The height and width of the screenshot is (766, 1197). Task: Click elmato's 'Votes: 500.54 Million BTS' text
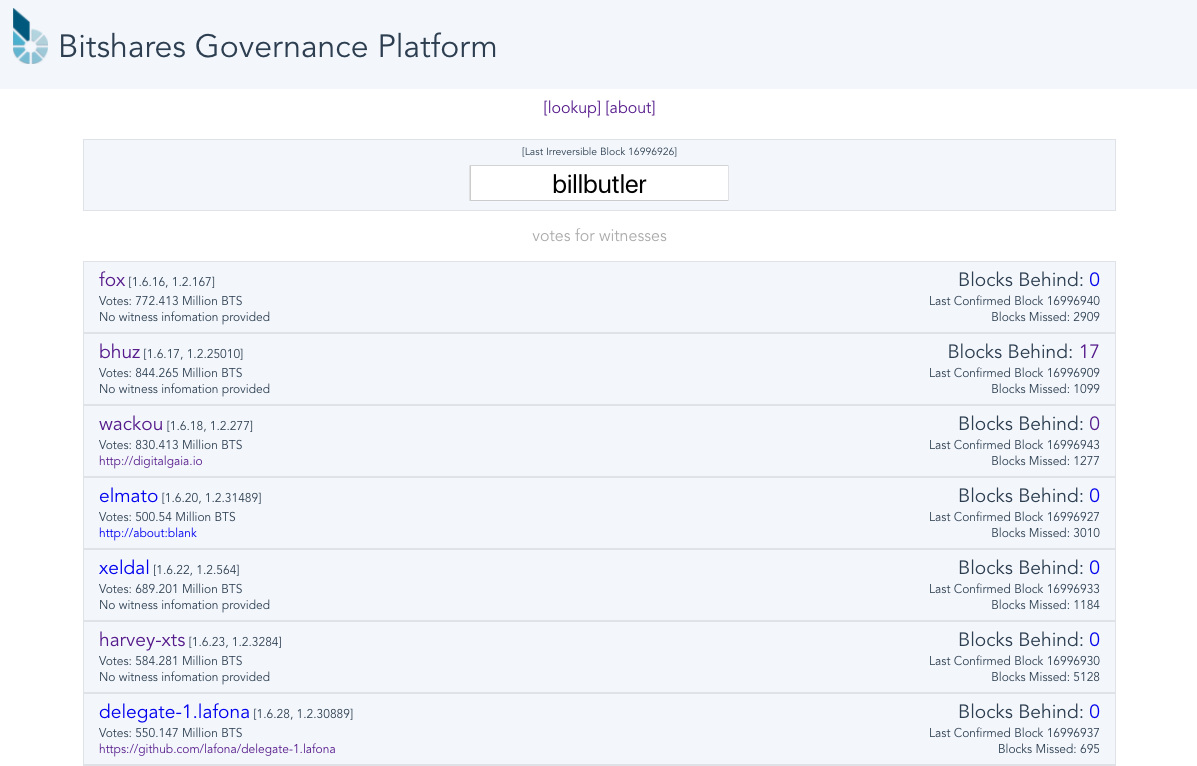(167, 517)
